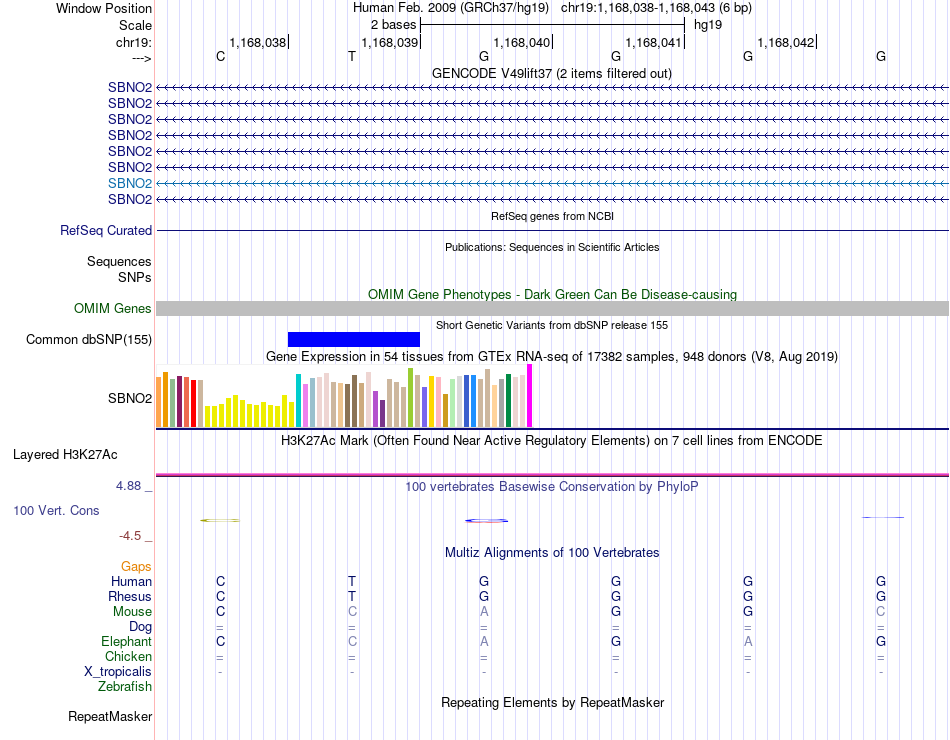
Task: Click the H3K27Ac Mark ENCODE track title
Action: (552, 441)
